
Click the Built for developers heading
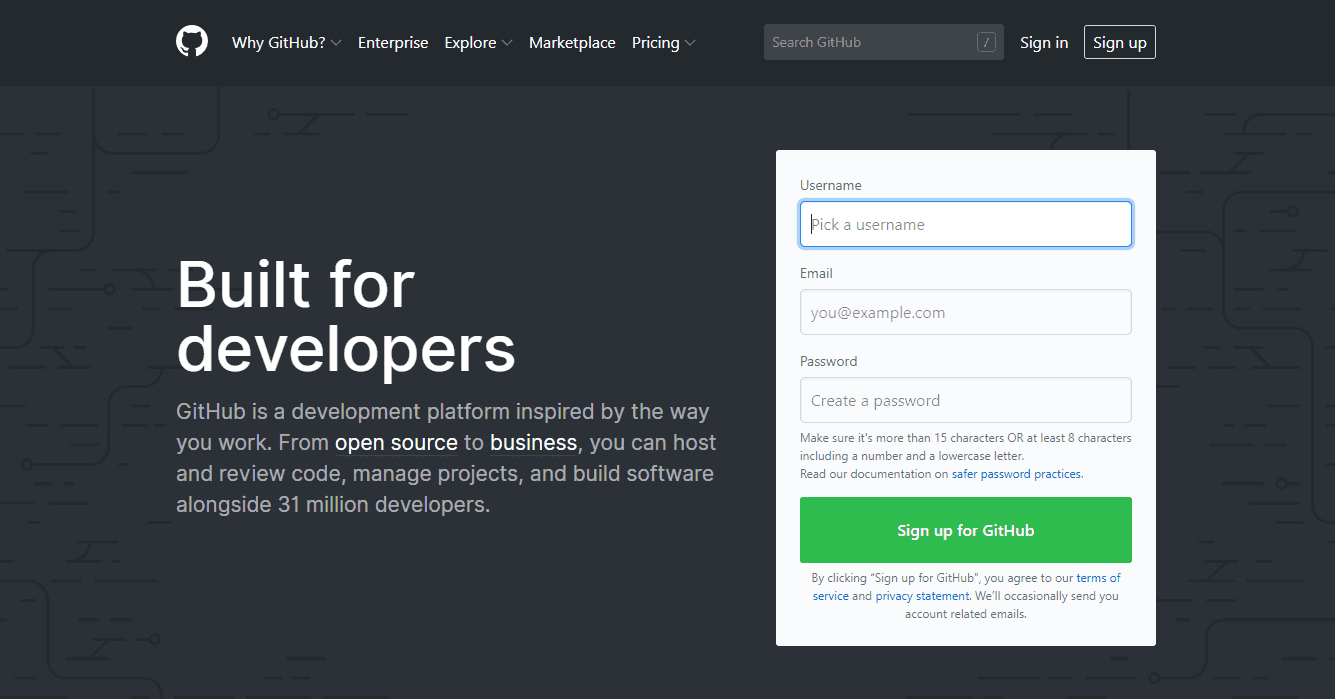[346, 315]
